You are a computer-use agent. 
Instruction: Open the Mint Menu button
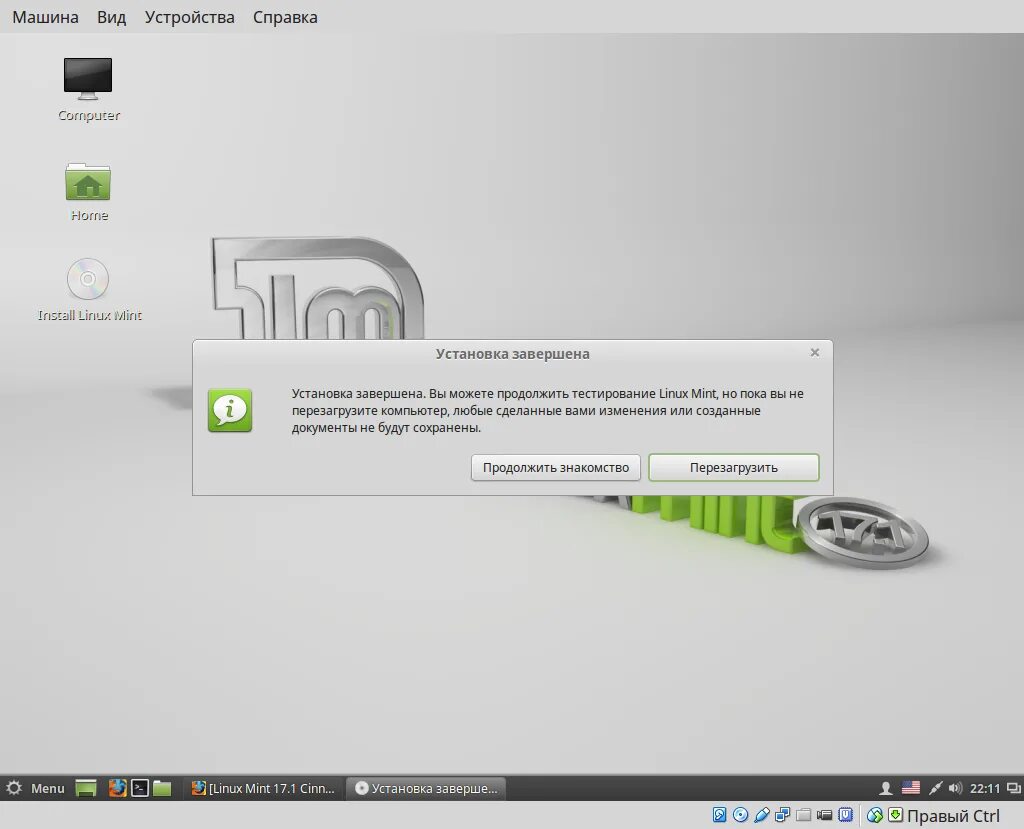tap(36, 788)
